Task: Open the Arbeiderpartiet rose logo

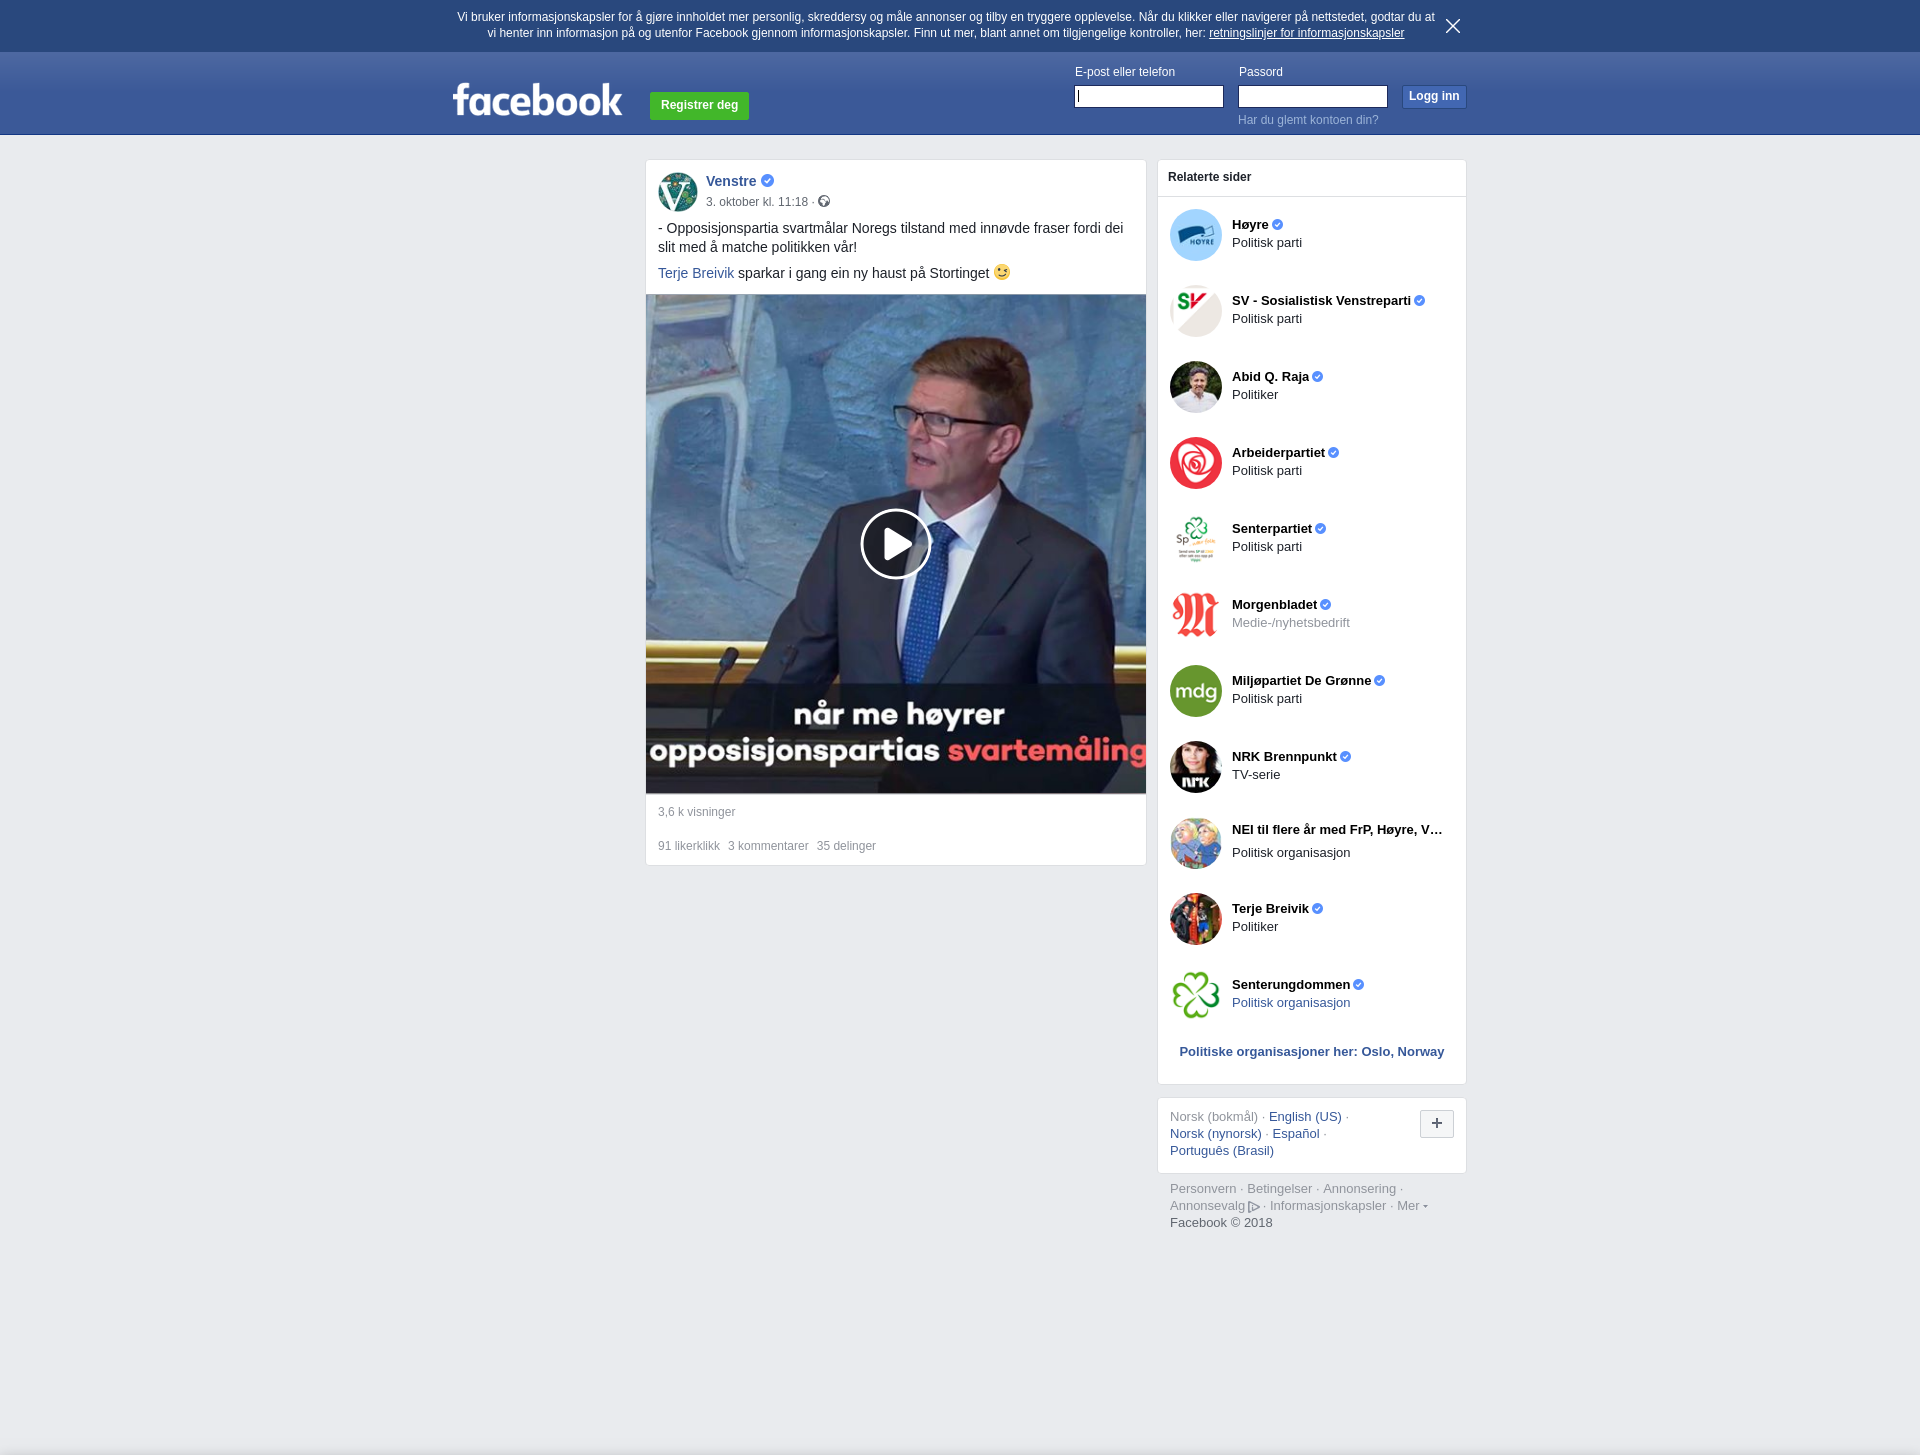Action: 1196,463
